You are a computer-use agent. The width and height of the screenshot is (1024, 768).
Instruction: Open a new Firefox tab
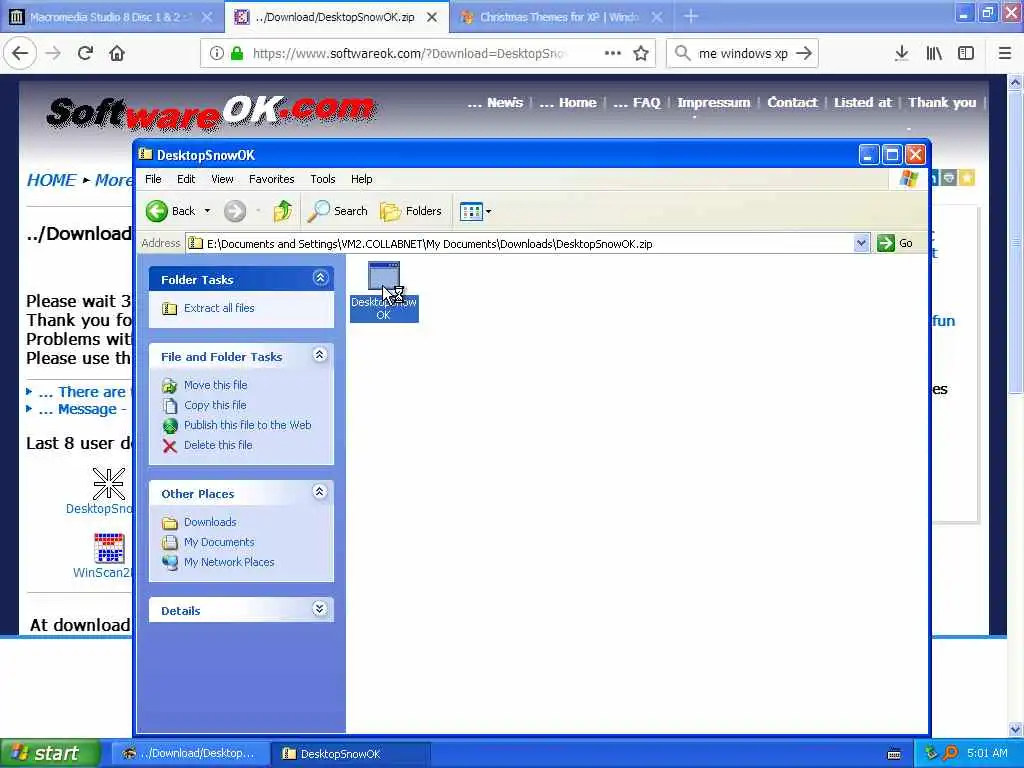pyautogui.click(x=691, y=17)
